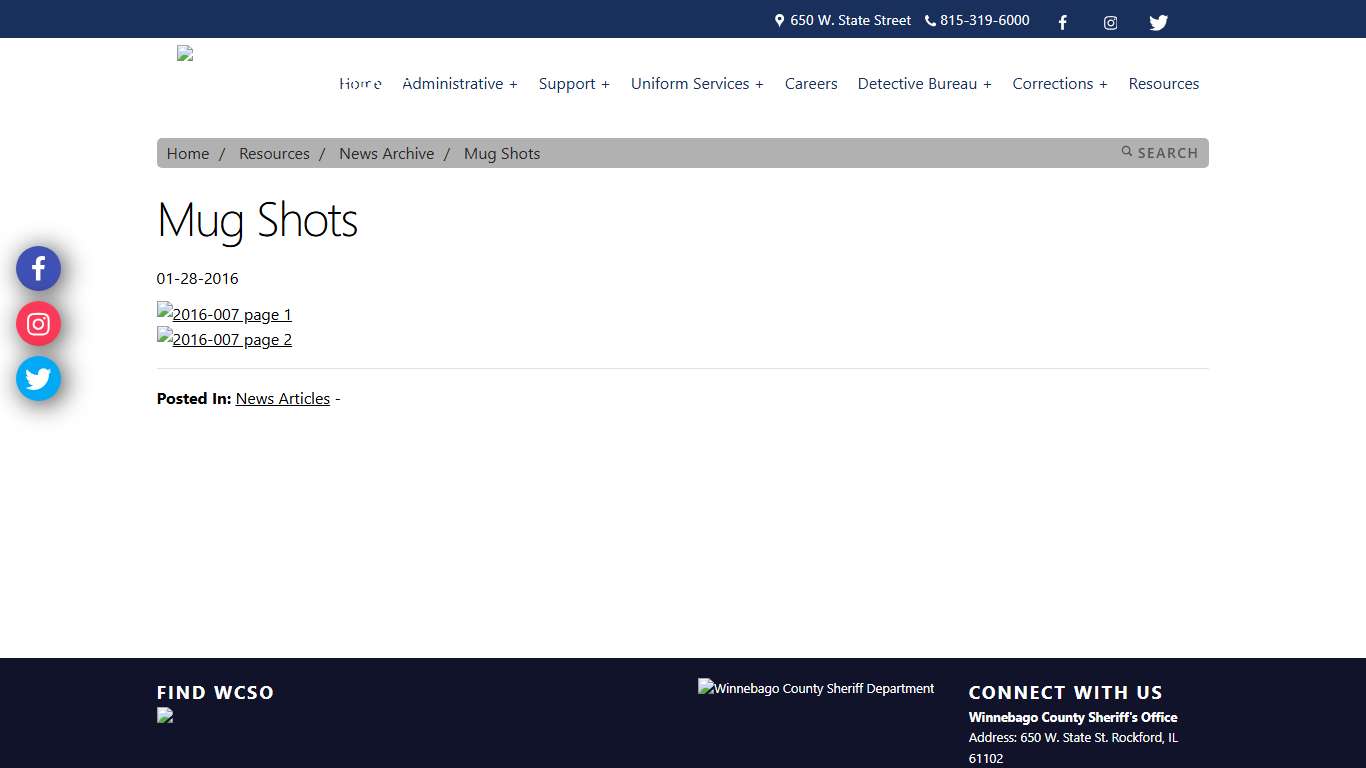
Task: Expand the Administrative menu
Action: (x=459, y=84)
